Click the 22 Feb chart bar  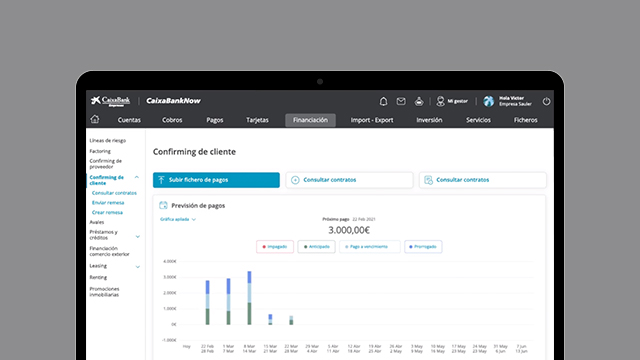click(207, 302)
